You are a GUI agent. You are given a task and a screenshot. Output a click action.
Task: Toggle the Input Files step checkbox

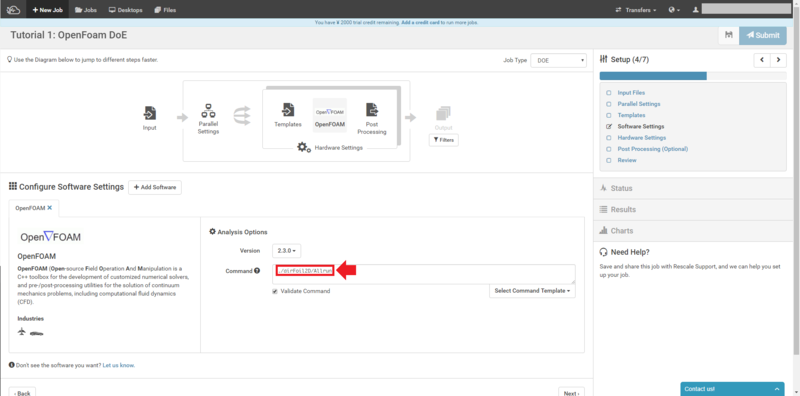point(608,93)
